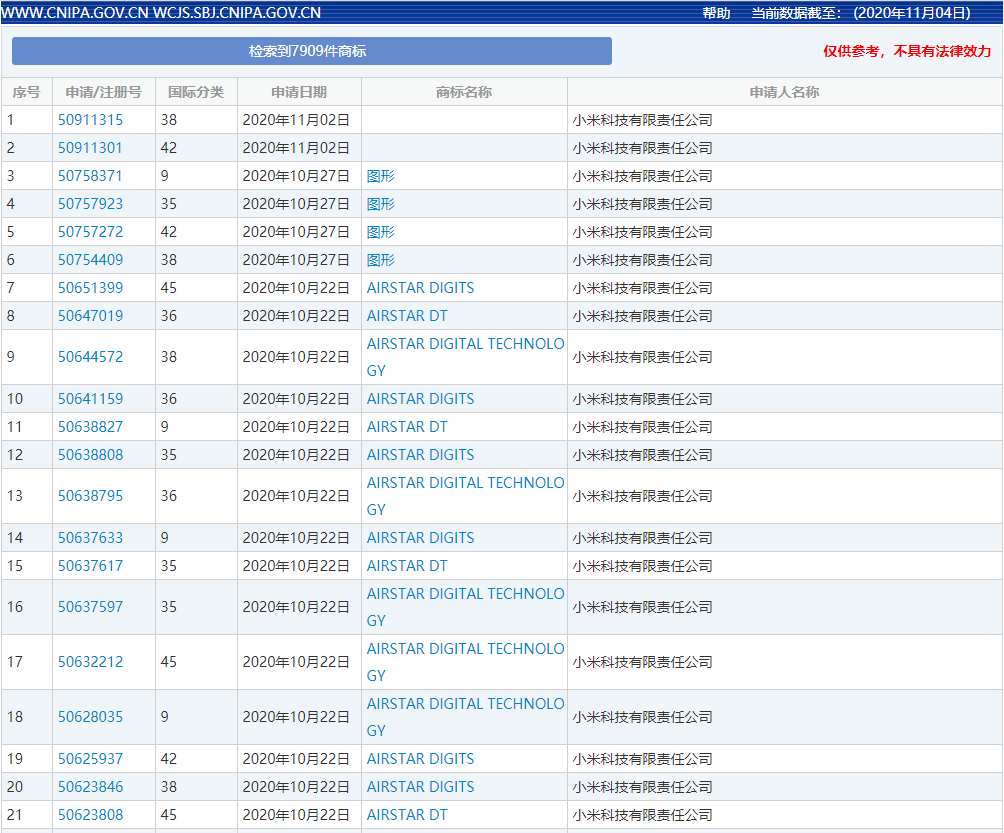Open AIRSTAR DT trademark in row 21

click(x=407, y=815)
